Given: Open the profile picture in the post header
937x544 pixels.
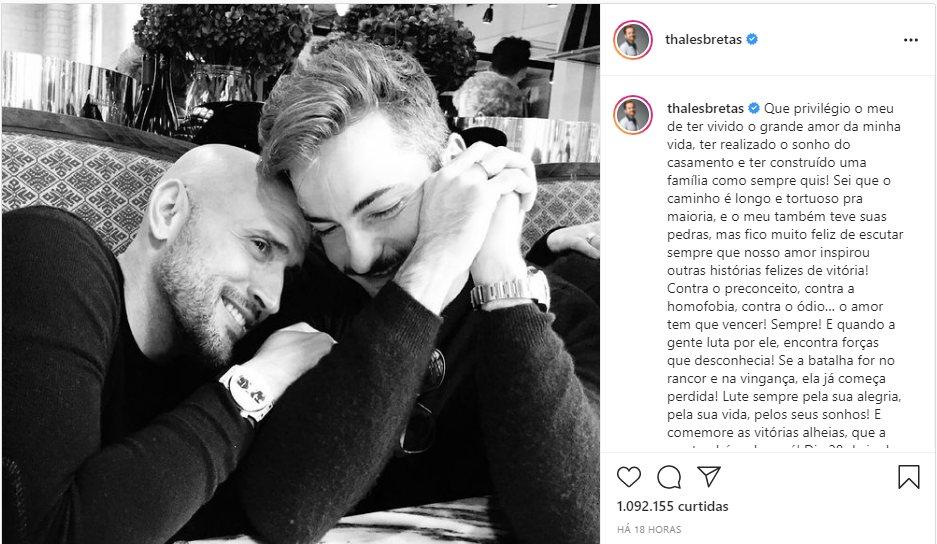Looking at the screenshot, I should click(633, 39).
